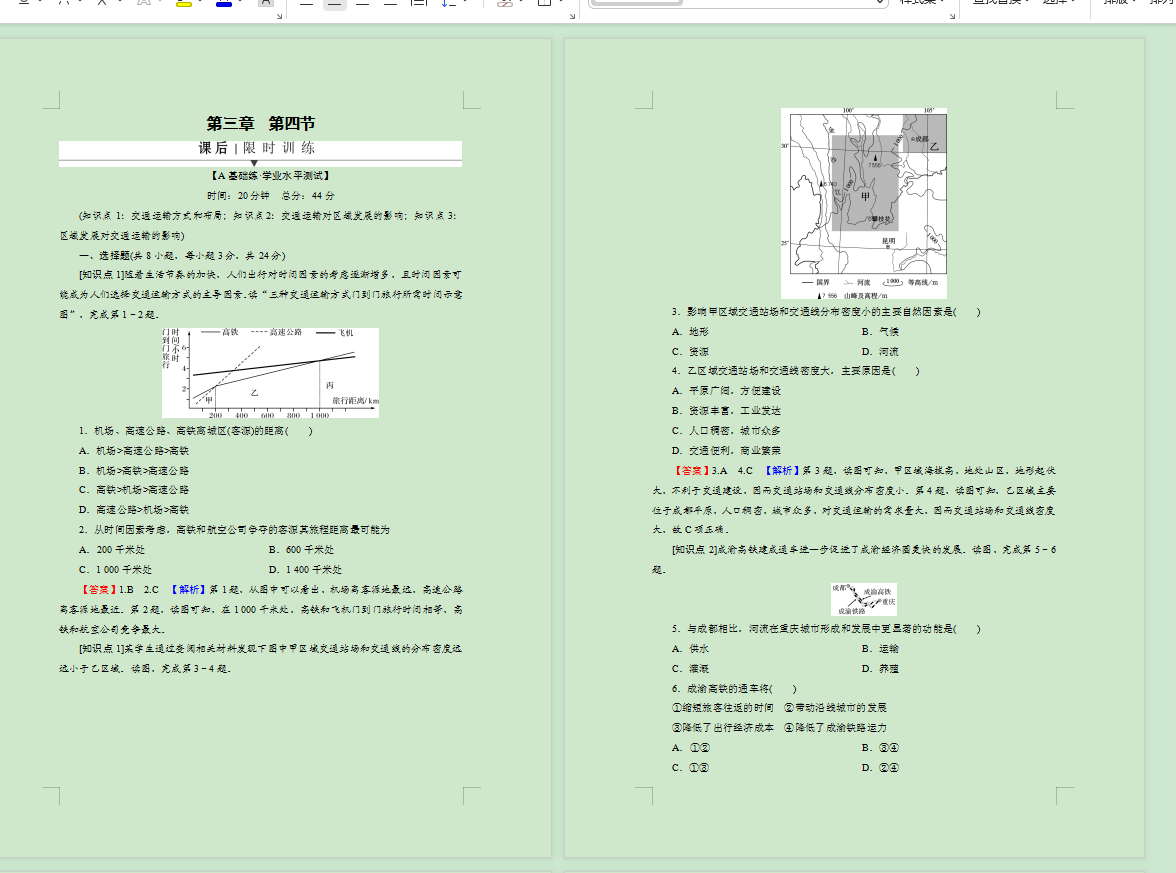
Task: Click the line 时间:20分钟 总分:44分
Action: pyautogui.click(x=271, y=196)
